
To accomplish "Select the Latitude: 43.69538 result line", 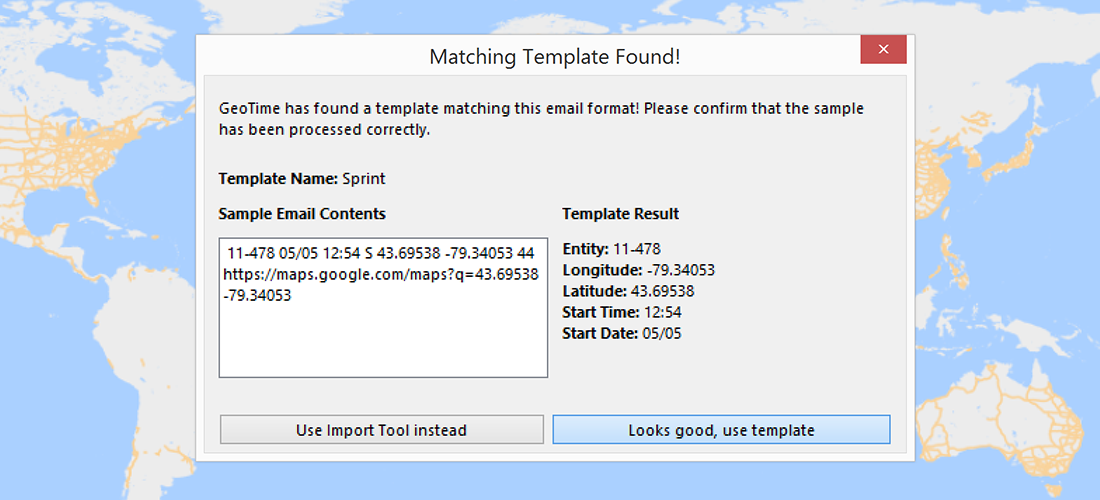I will point(628,291).
